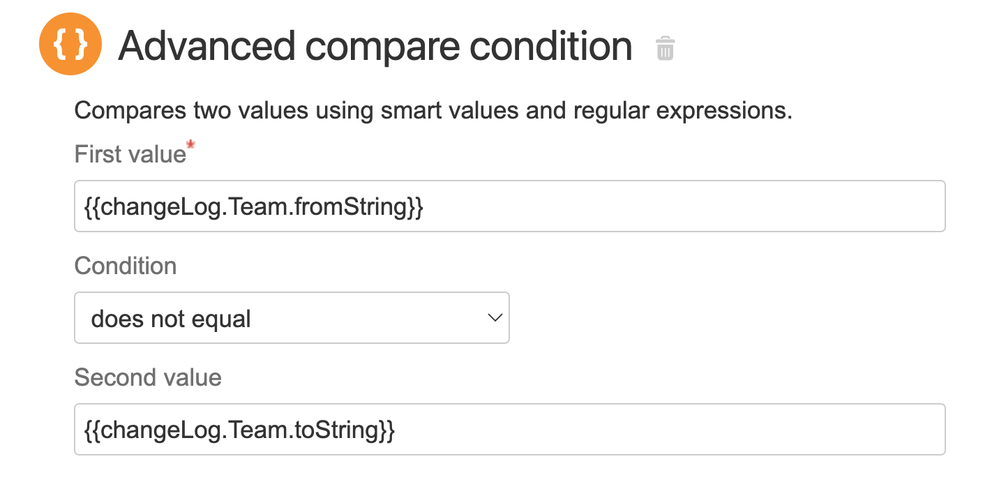Click the word "regular expressions" in description

click(x=682, y=111)
